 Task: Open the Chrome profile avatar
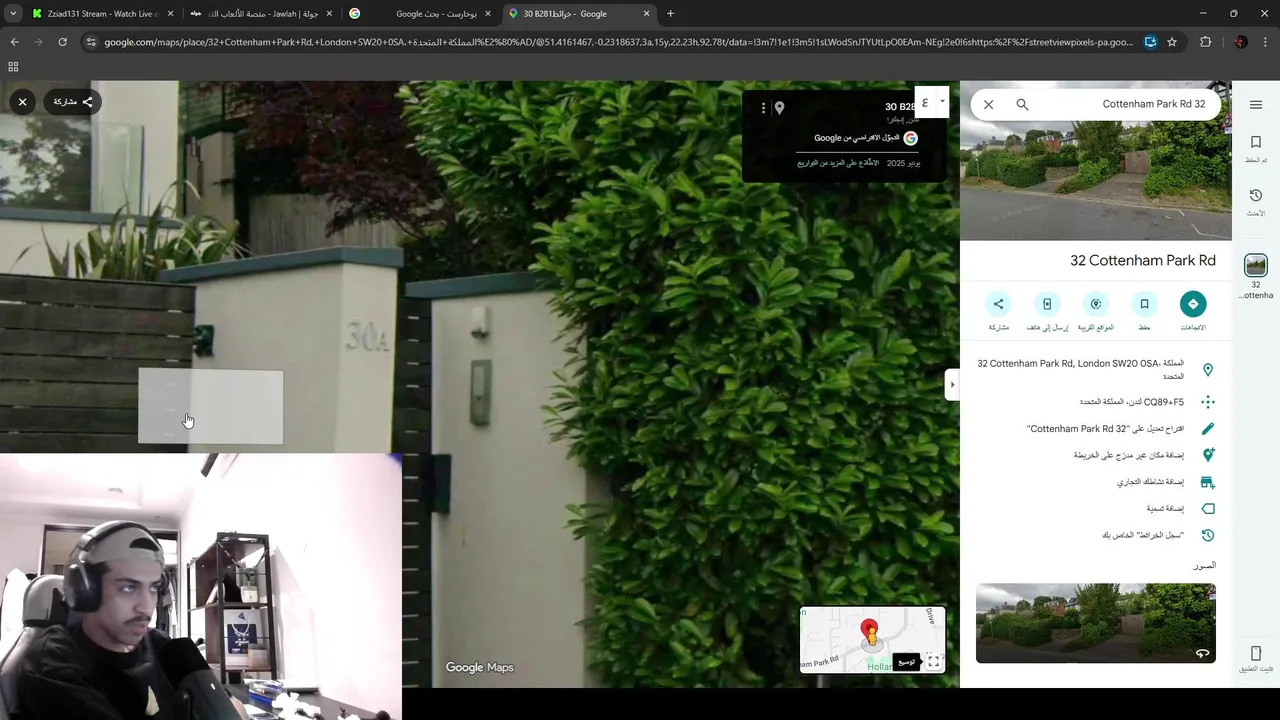[1241, 42]
